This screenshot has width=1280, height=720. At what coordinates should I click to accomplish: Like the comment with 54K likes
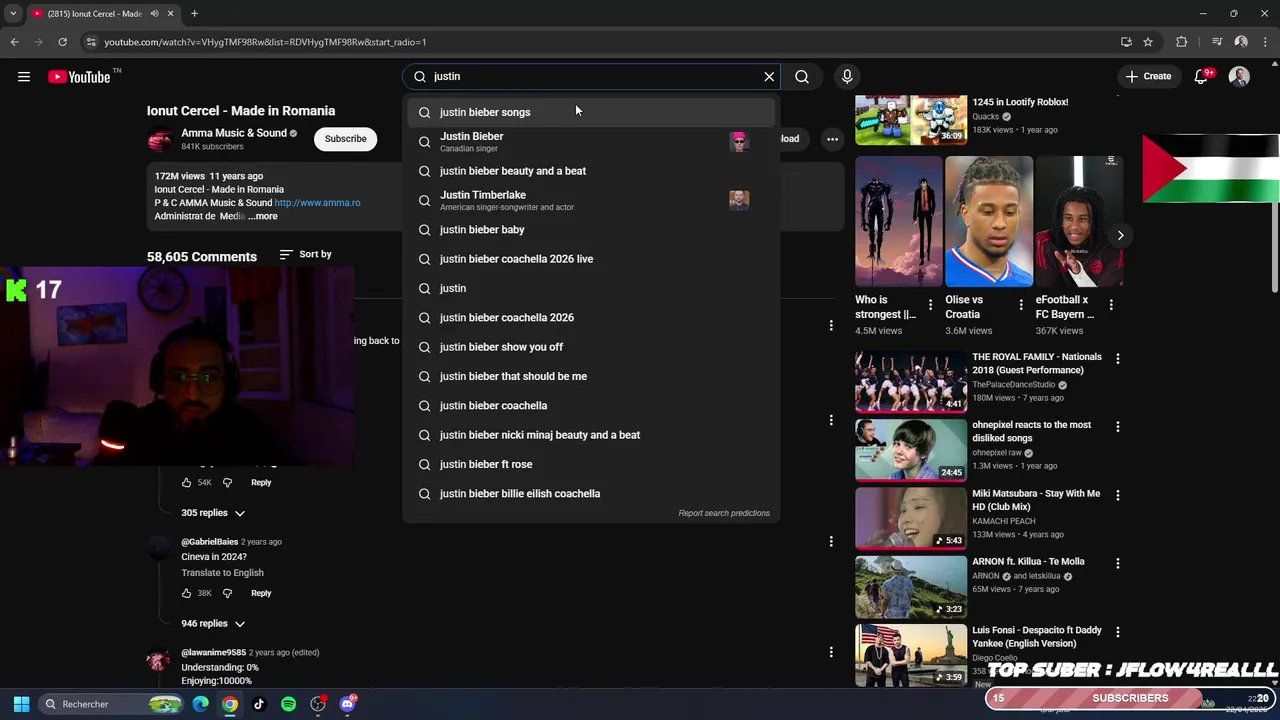pos(186,483)
